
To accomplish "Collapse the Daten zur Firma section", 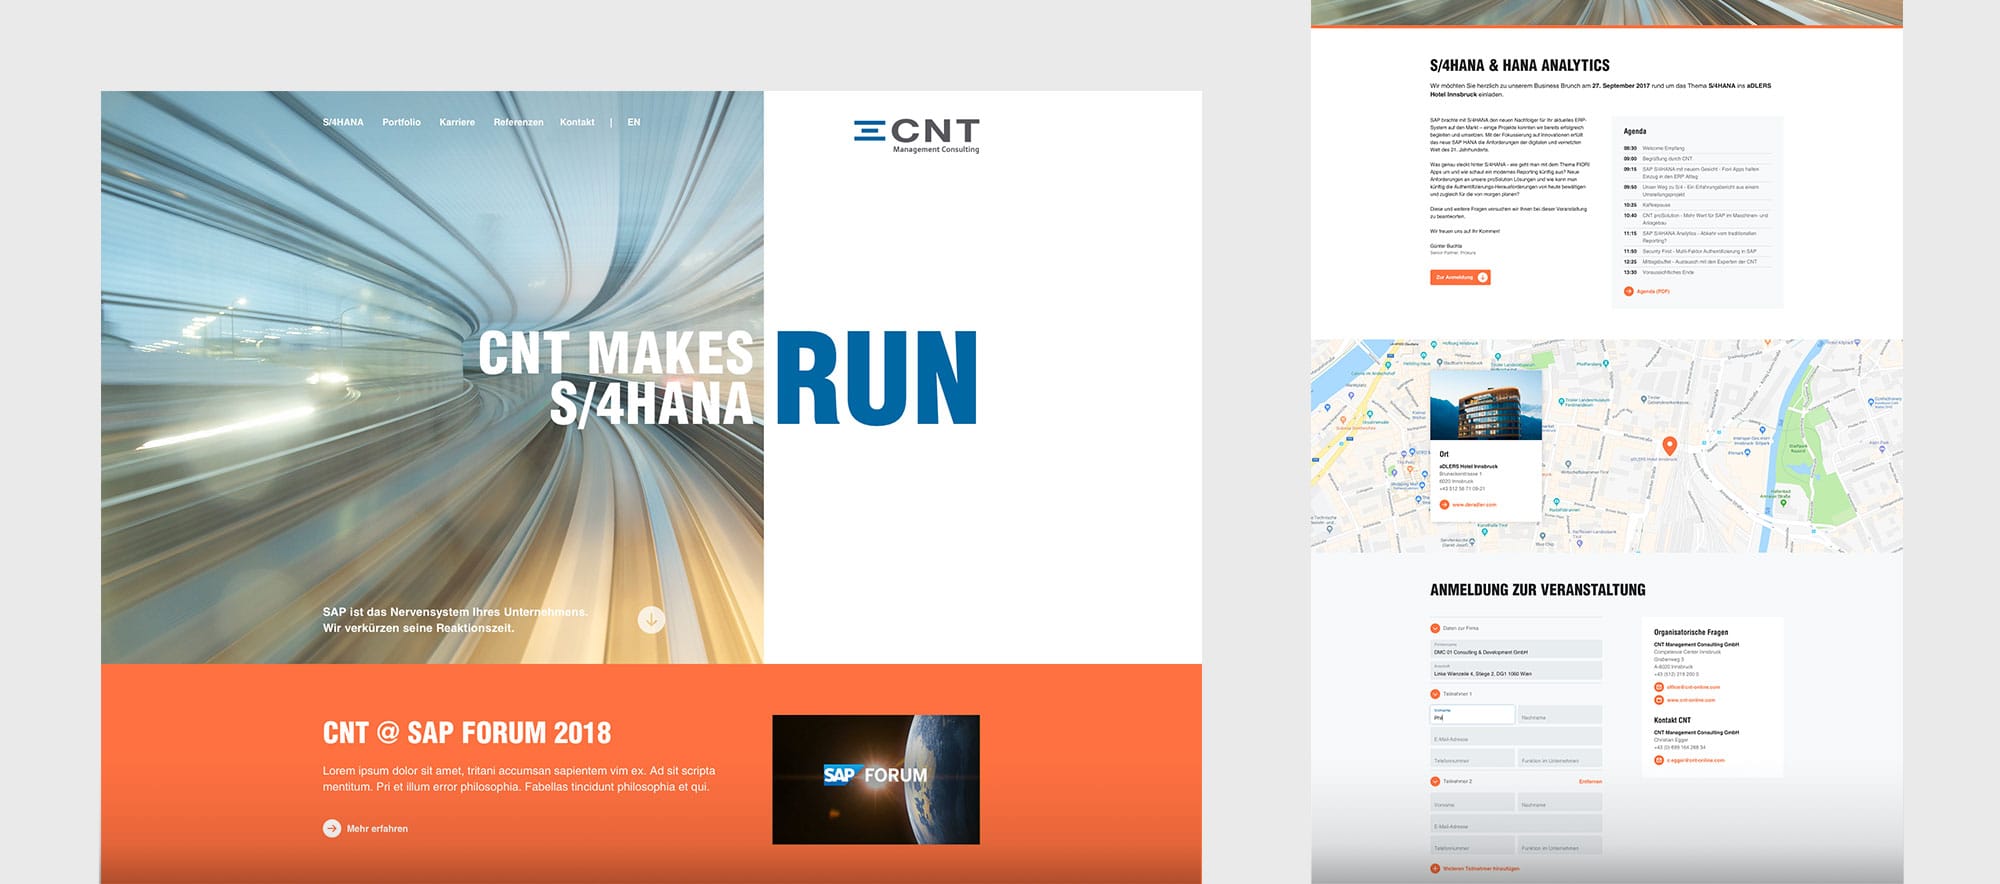I will pos(1435,628).
